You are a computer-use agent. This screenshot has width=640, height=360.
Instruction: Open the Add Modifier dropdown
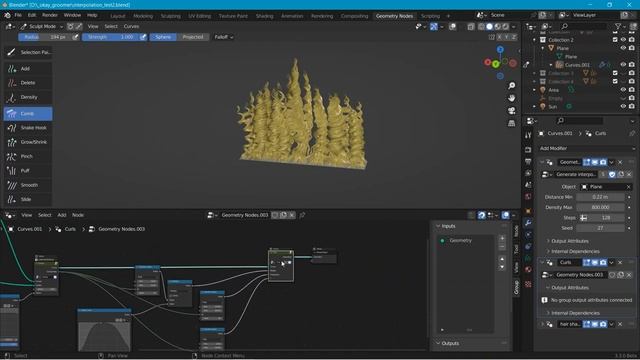[x=587, y=149]
